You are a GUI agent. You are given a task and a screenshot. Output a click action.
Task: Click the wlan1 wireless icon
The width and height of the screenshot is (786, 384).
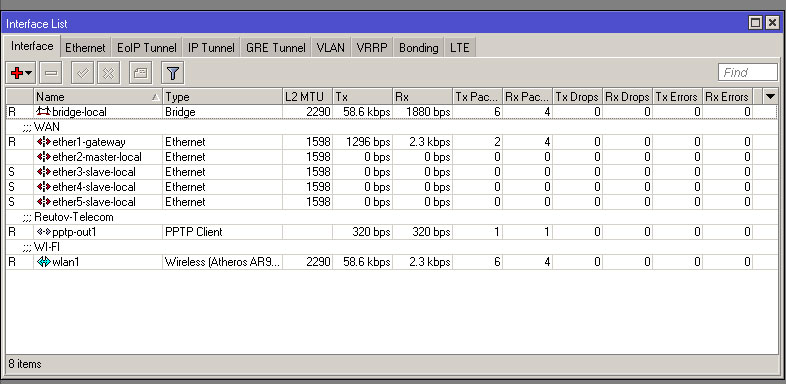pyautogui.click(x=44, y=262)
